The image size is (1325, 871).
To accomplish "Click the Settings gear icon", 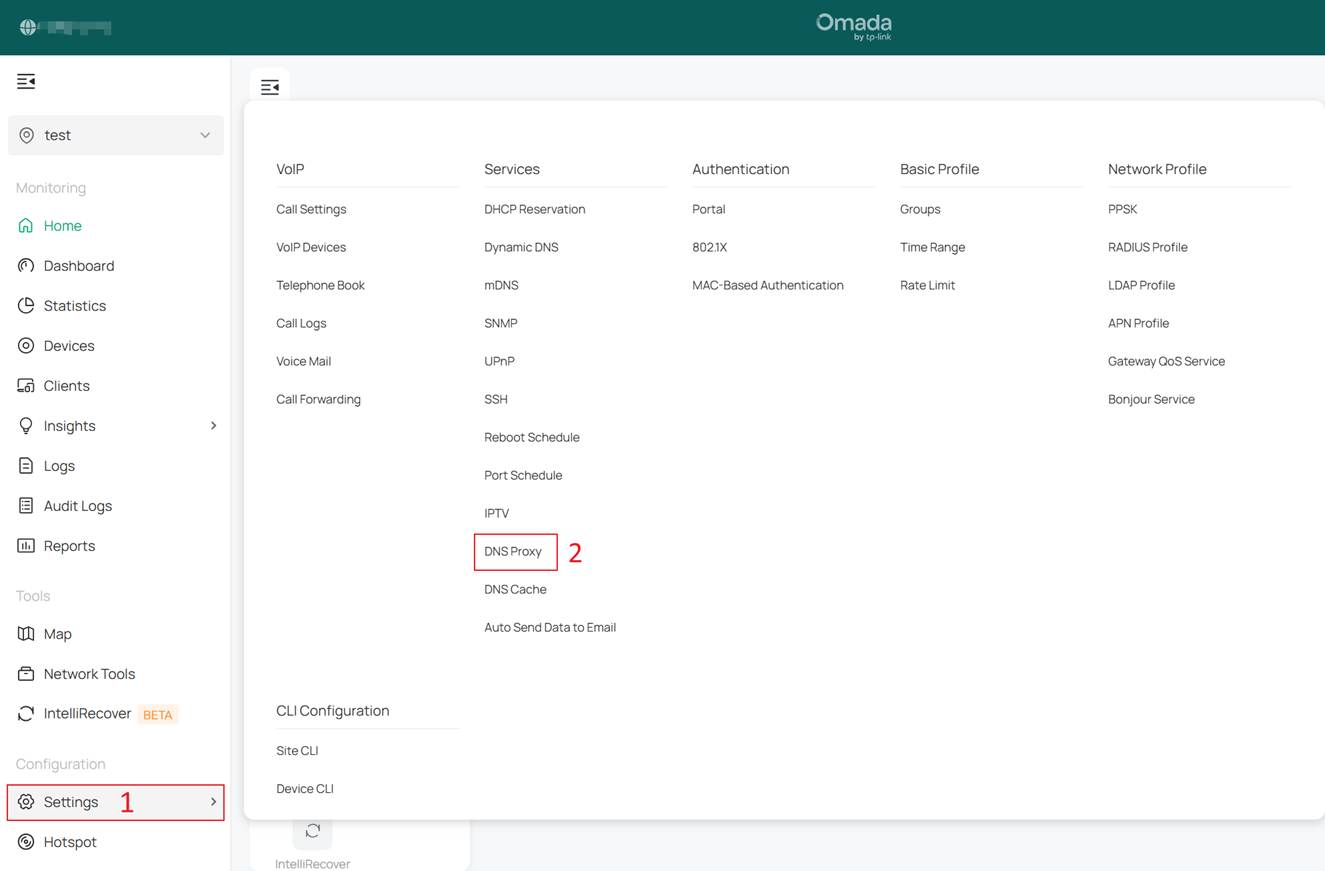I will [26, 802].
